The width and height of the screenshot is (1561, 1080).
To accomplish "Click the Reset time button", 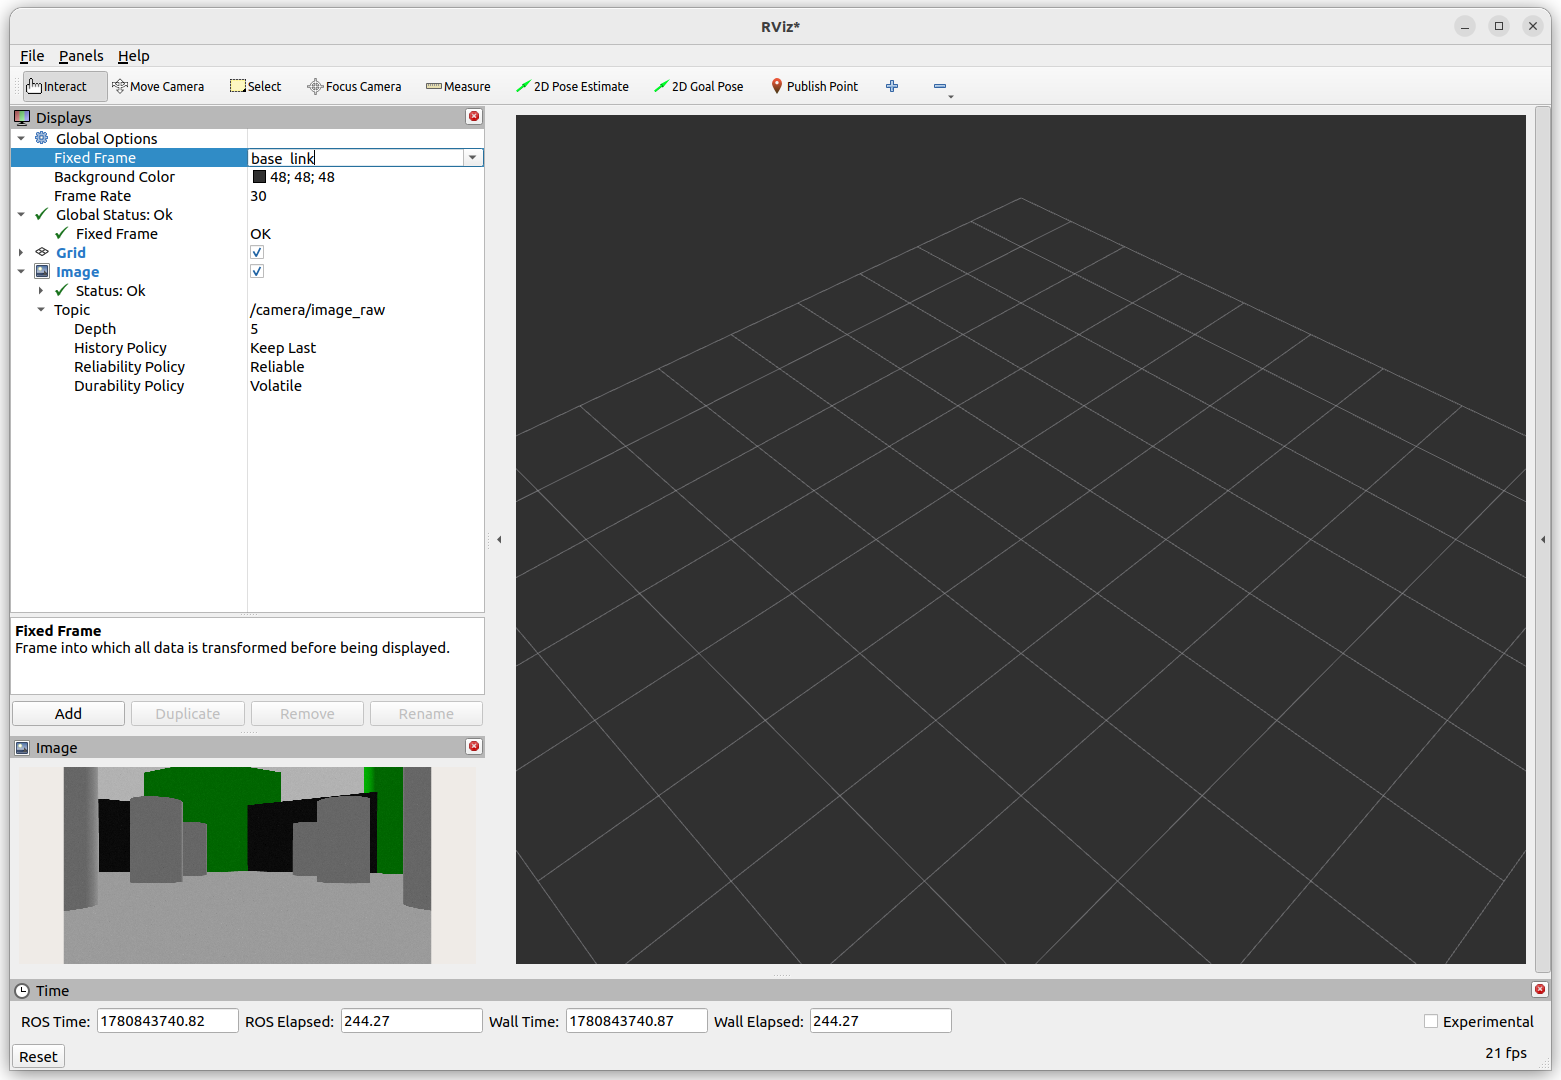I will coord(38,1056).
